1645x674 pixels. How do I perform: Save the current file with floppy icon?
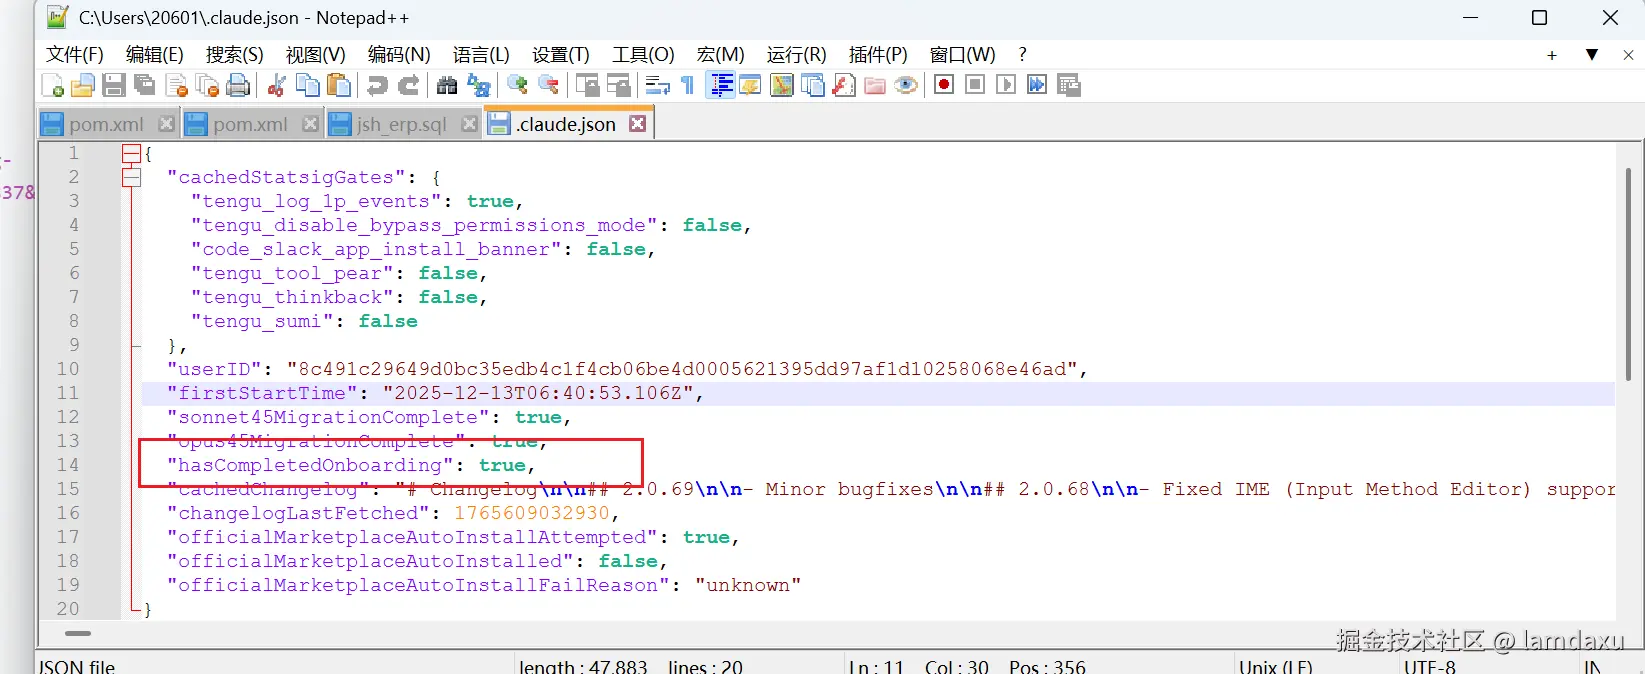pyautogui.click(x=114, y=85)
